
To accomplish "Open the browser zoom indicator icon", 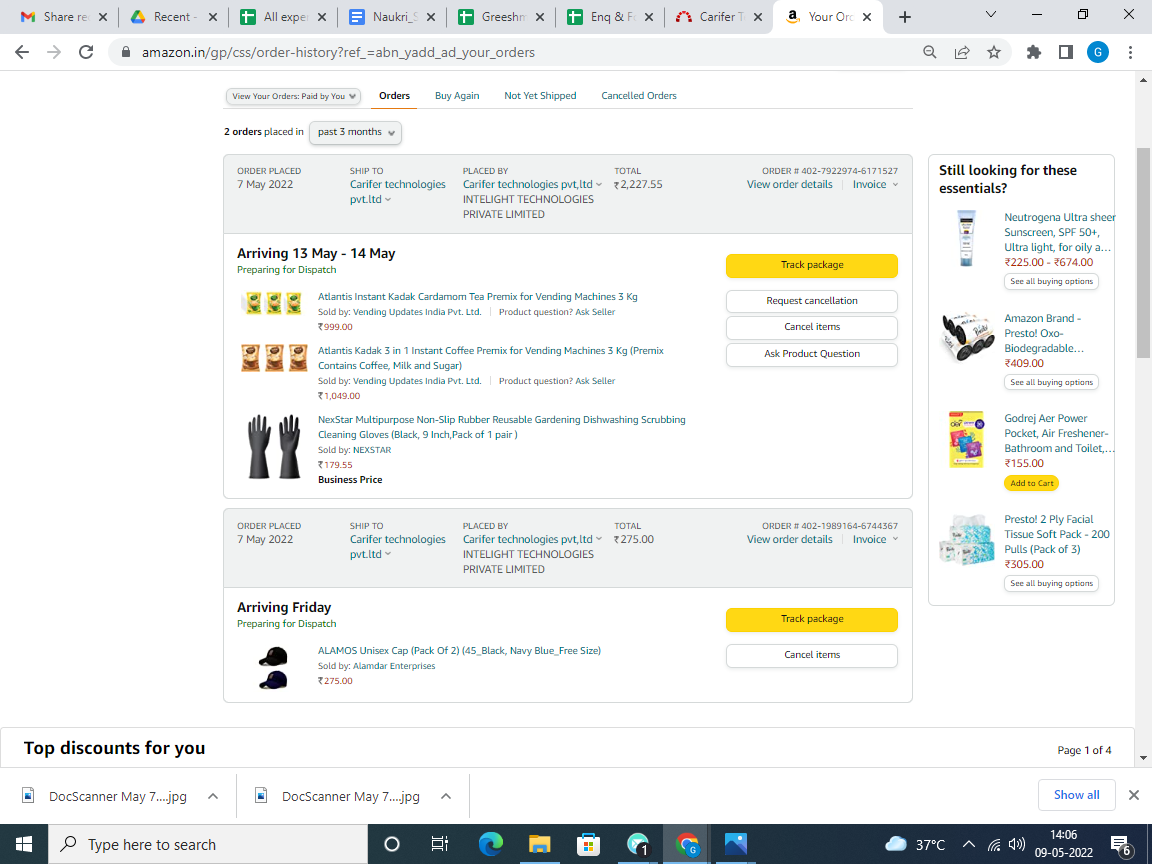I will (x=929, y=52).
